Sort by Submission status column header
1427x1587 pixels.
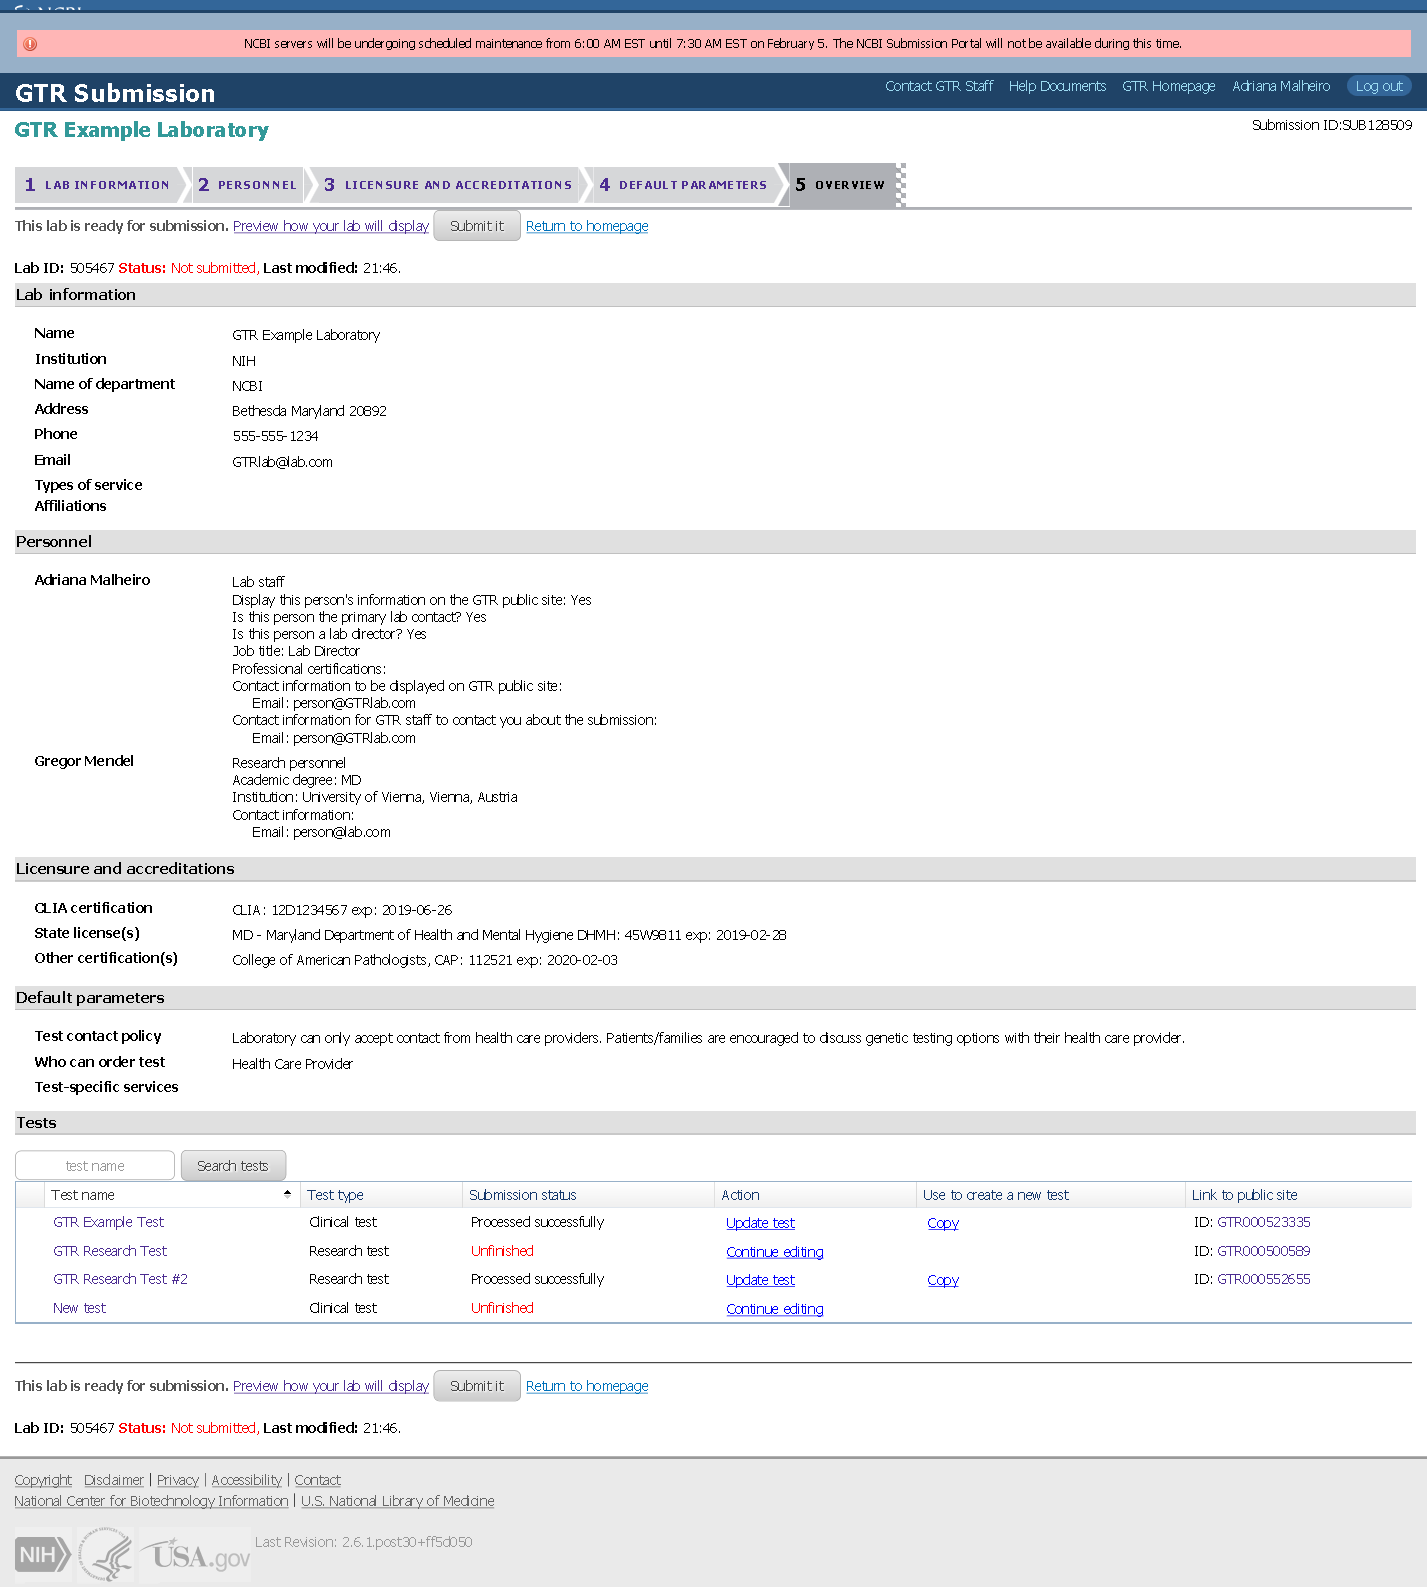click(523, 1195)
